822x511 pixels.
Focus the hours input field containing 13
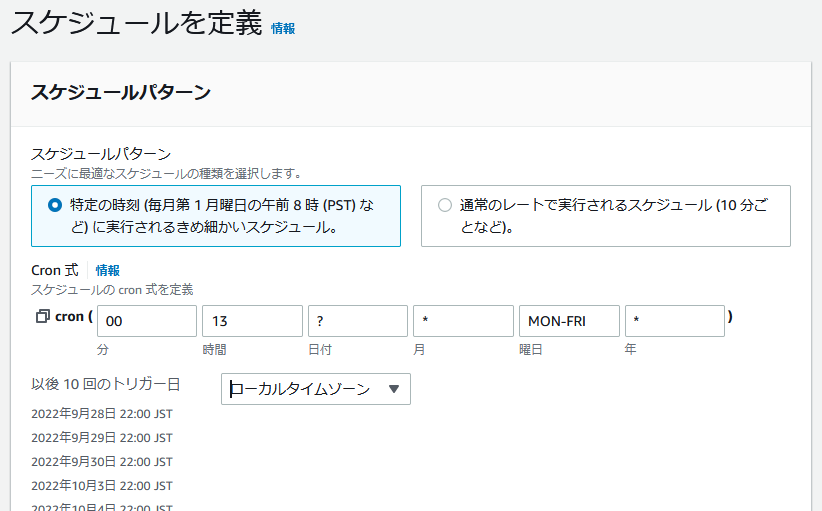tap(252, 321)
